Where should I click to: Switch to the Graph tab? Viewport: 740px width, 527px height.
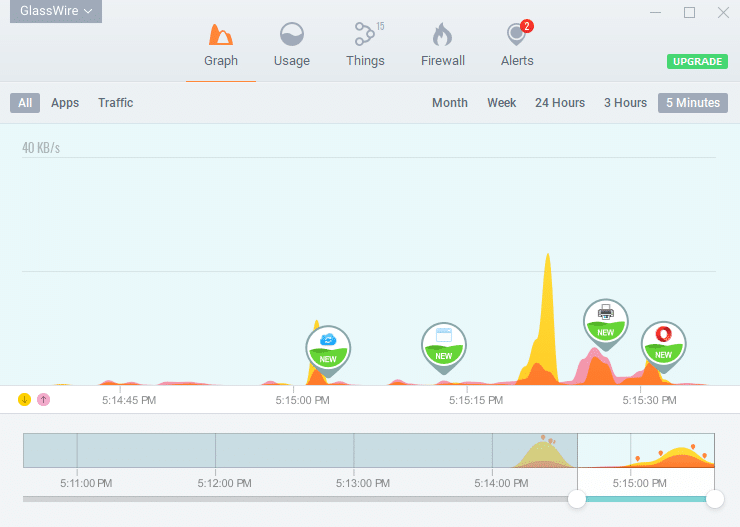(x=221, y=46)
